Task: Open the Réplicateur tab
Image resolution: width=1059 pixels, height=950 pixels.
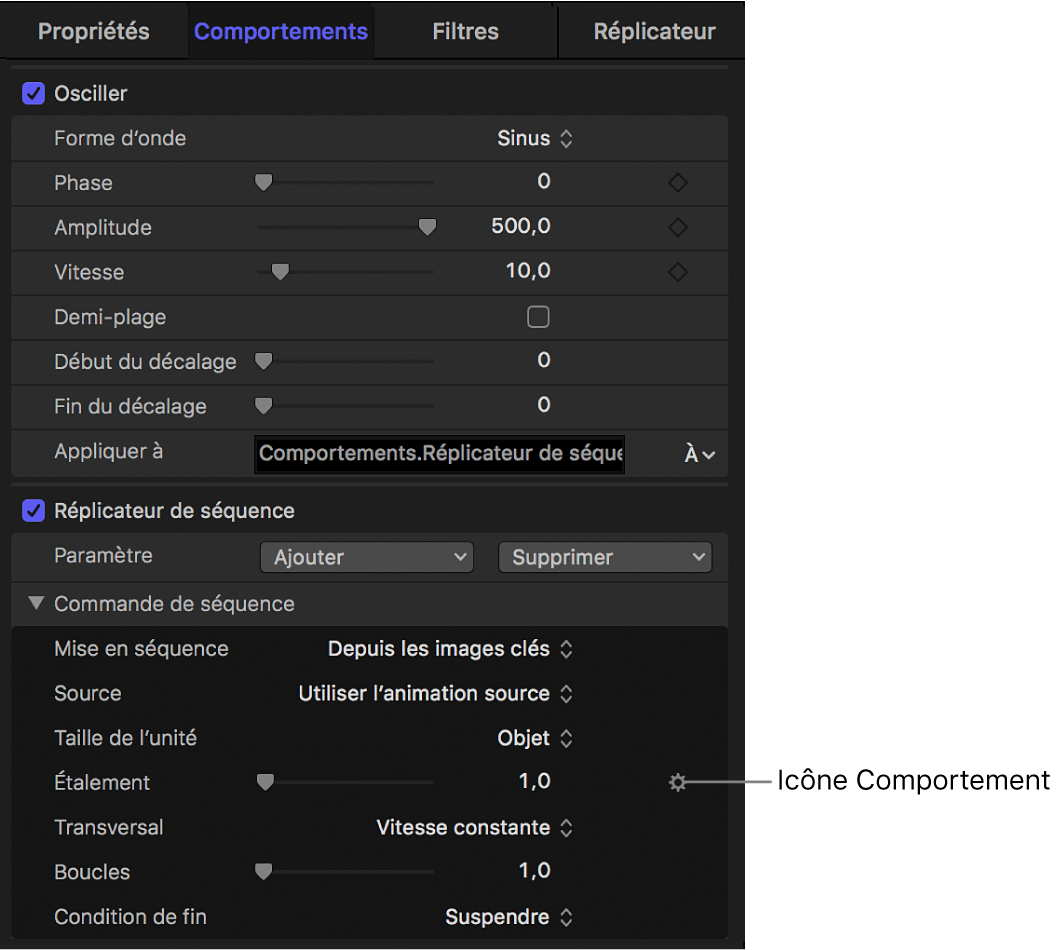Action: point(653,31)
